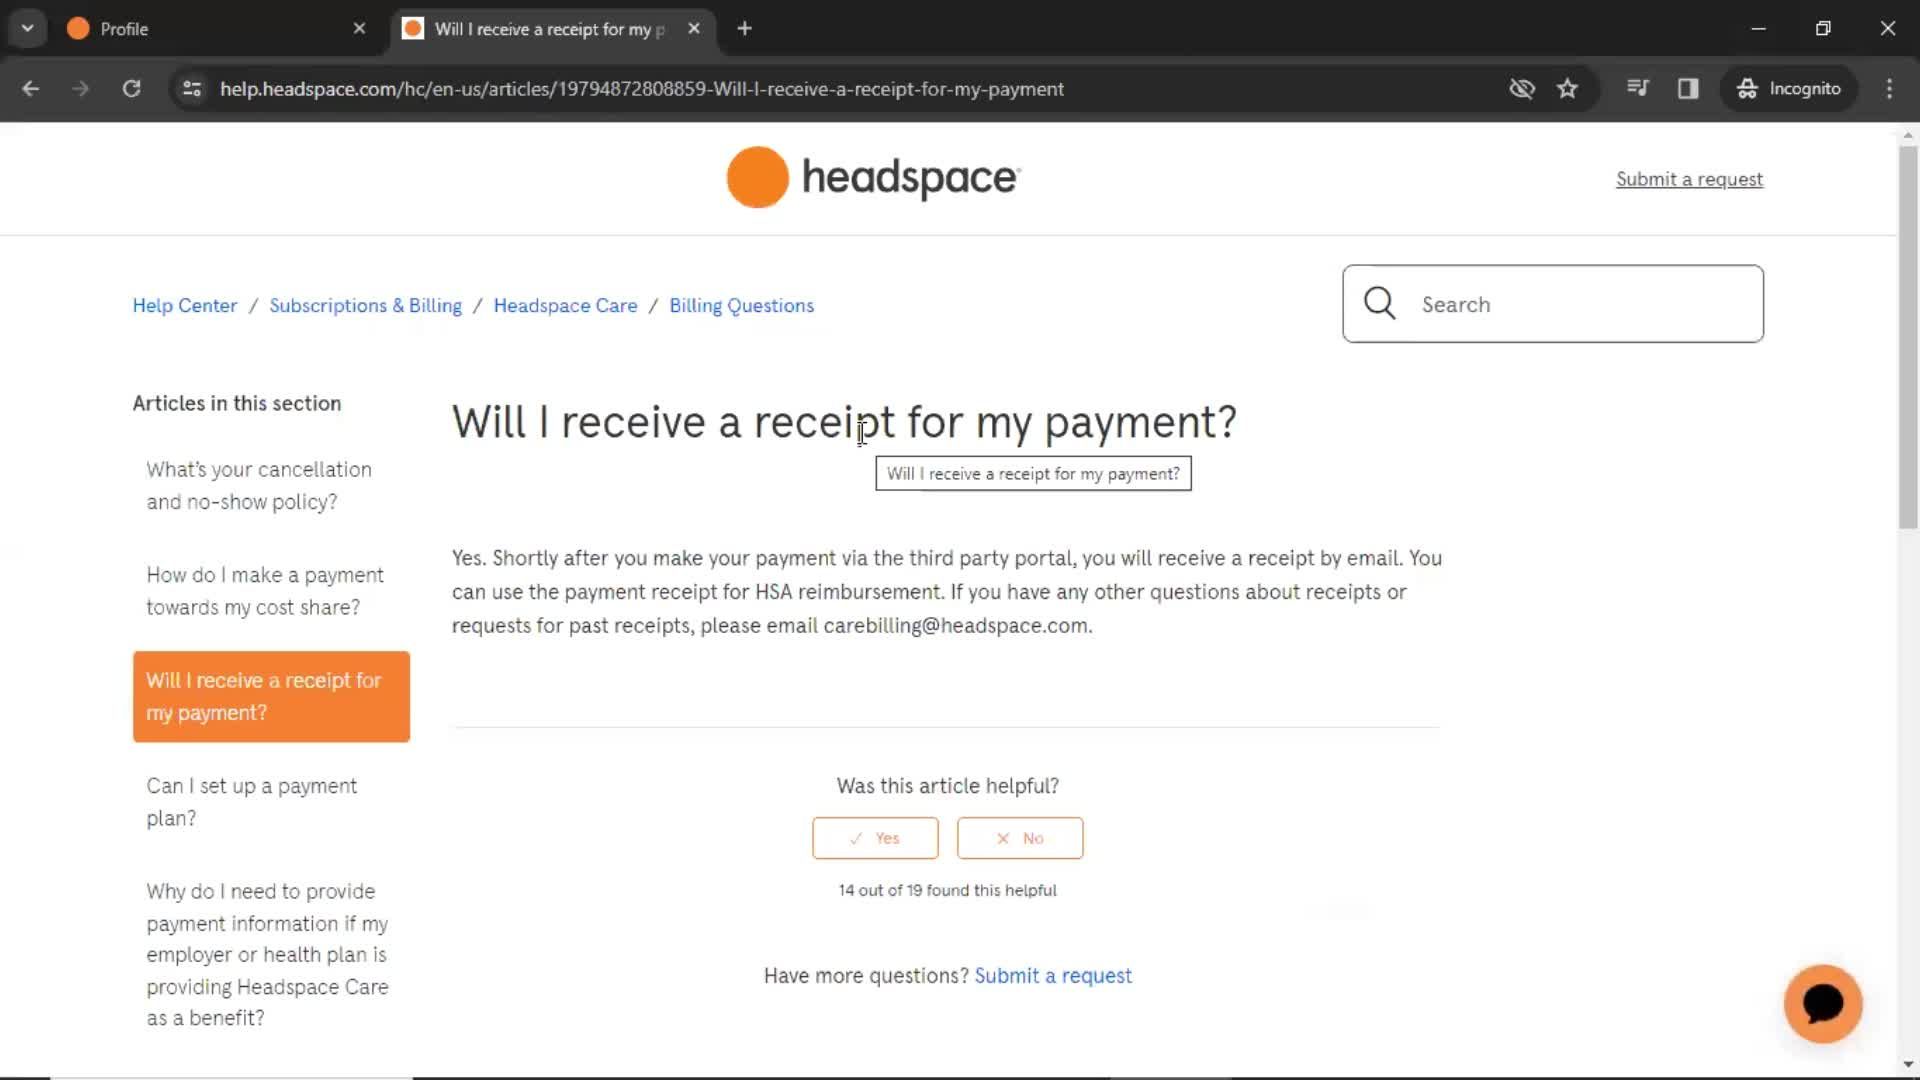The height and width of the screenshot is (1080, 1920).
Task: Open the media control icon
Action: (1638, 89)
